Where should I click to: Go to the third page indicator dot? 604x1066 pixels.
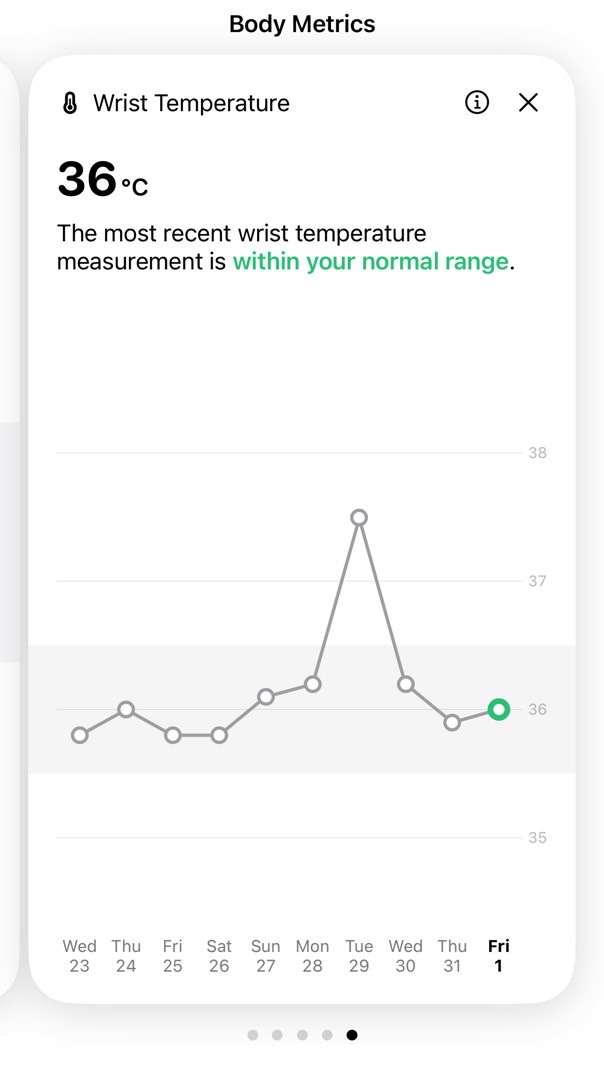coord(302,1035)
